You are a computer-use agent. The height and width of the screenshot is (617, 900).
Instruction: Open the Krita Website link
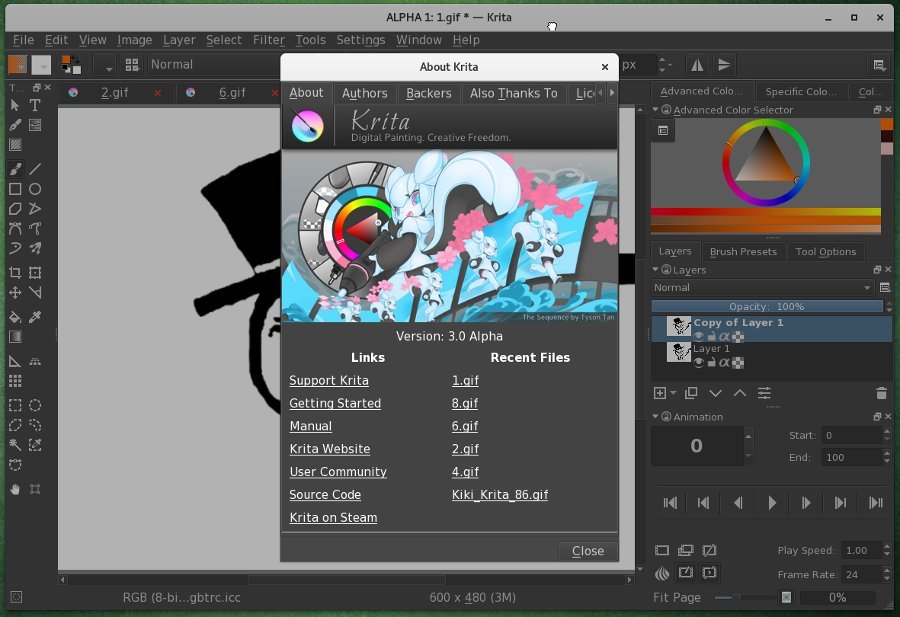pos(329,449)
